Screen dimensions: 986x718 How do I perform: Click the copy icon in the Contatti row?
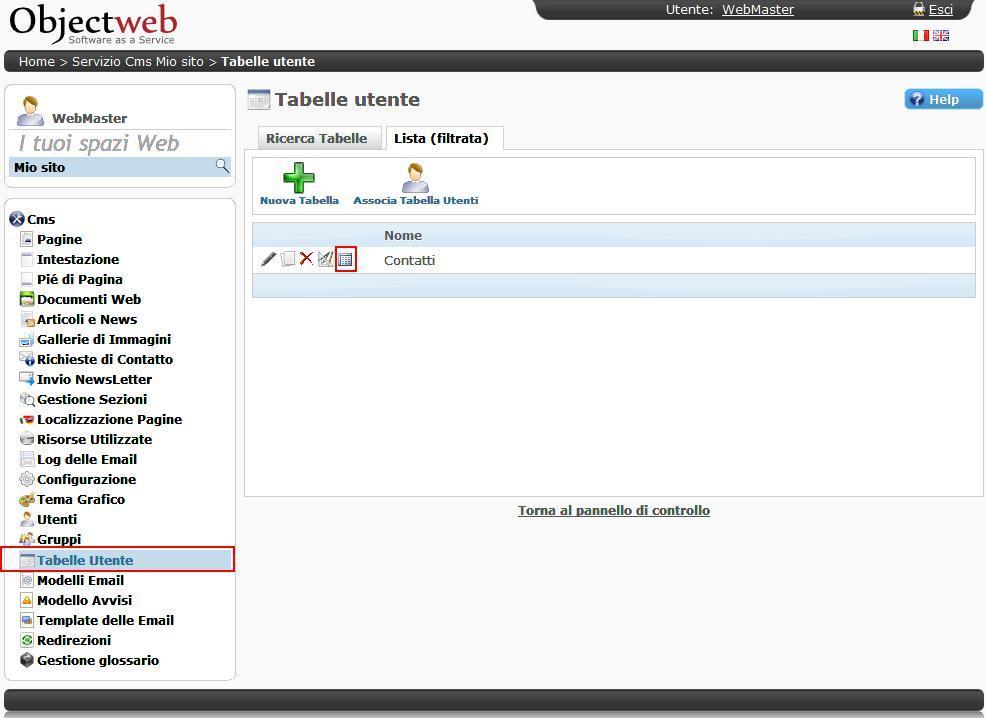click(288, 260)
